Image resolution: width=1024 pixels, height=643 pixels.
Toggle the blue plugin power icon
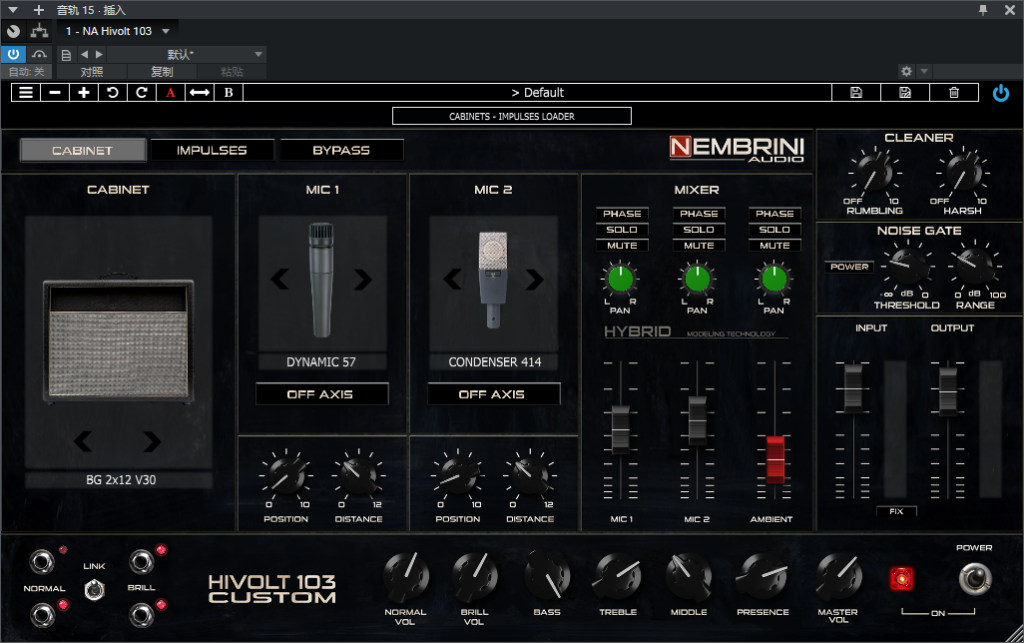point(1000,93)
